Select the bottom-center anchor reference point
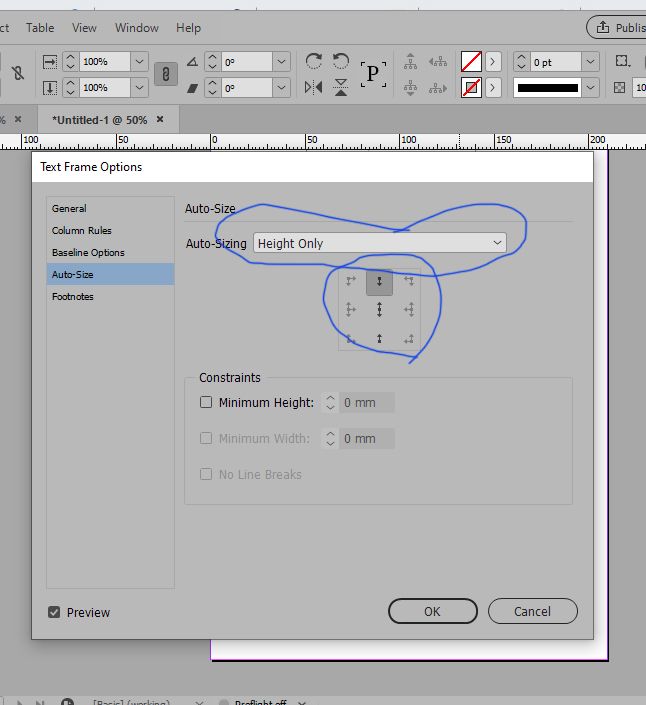 coord(379,339)
